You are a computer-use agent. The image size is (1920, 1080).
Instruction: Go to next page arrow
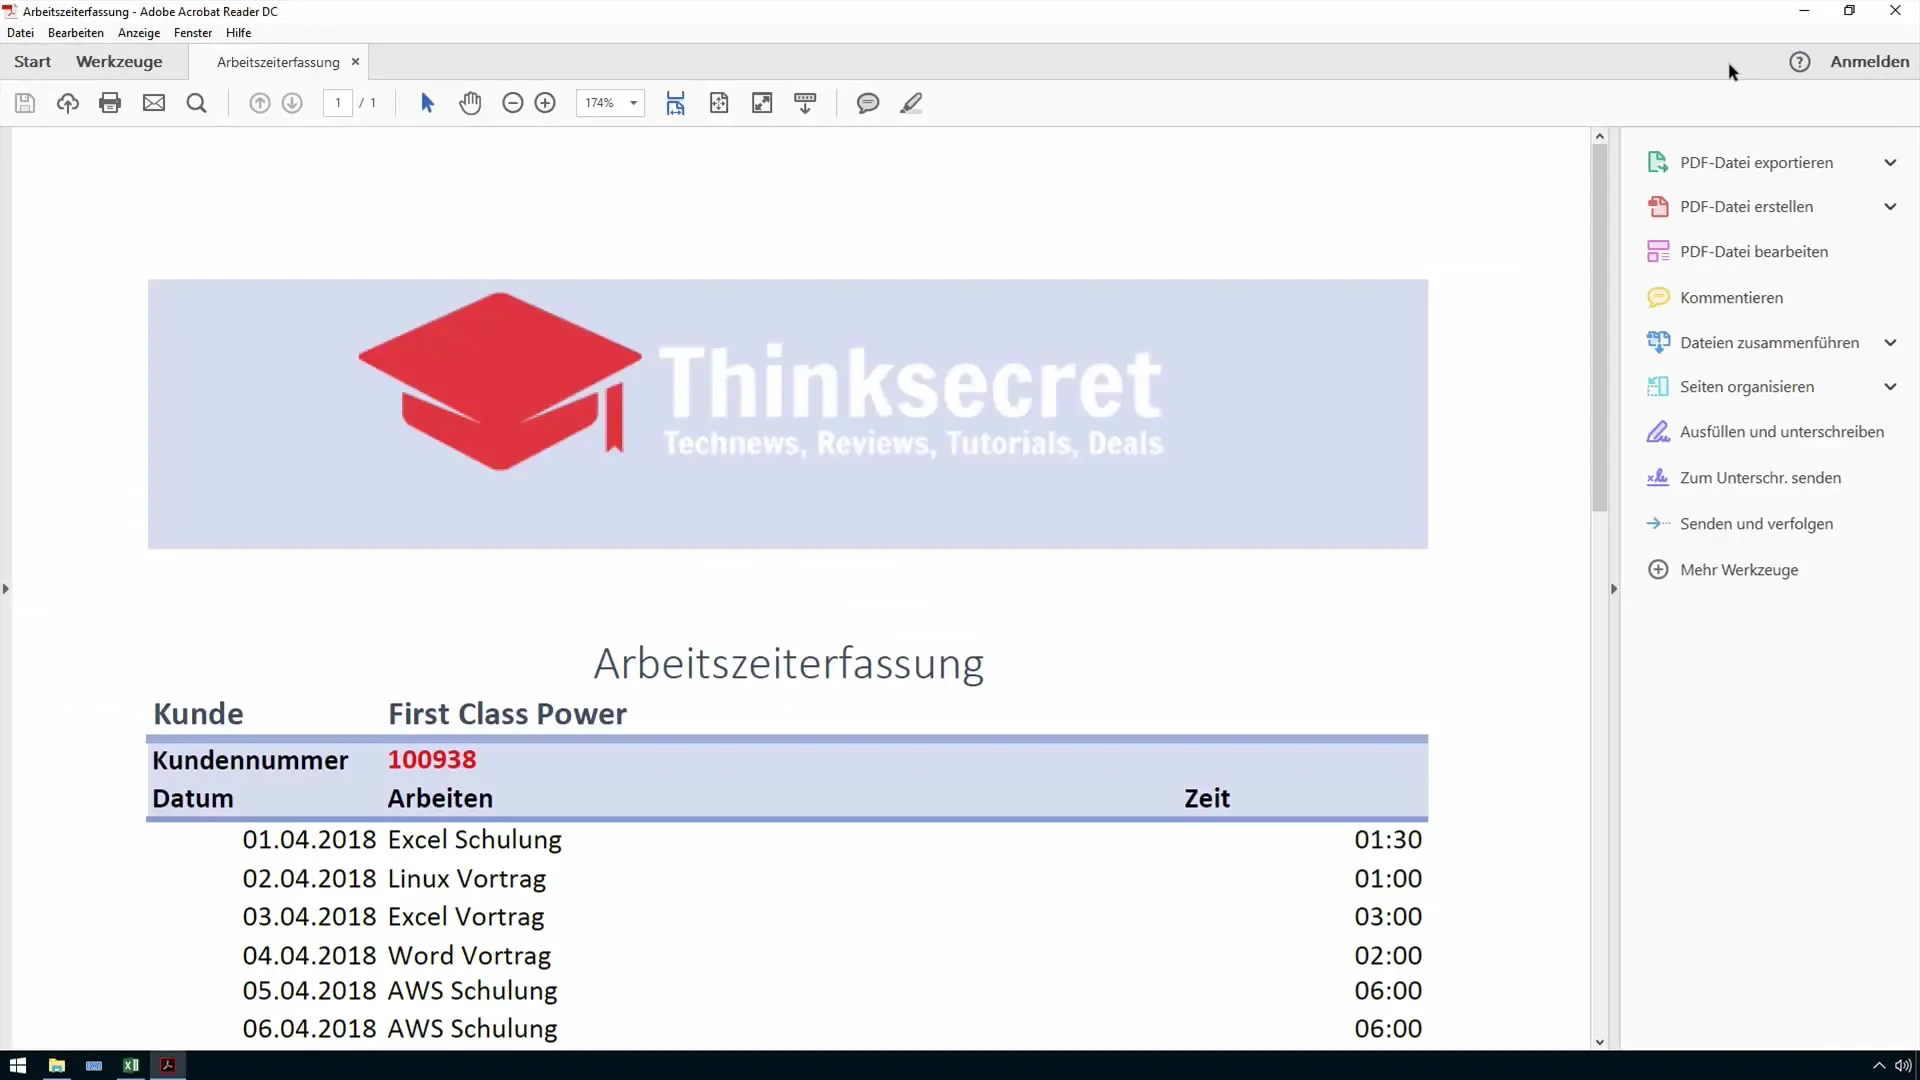pos(292,103)
